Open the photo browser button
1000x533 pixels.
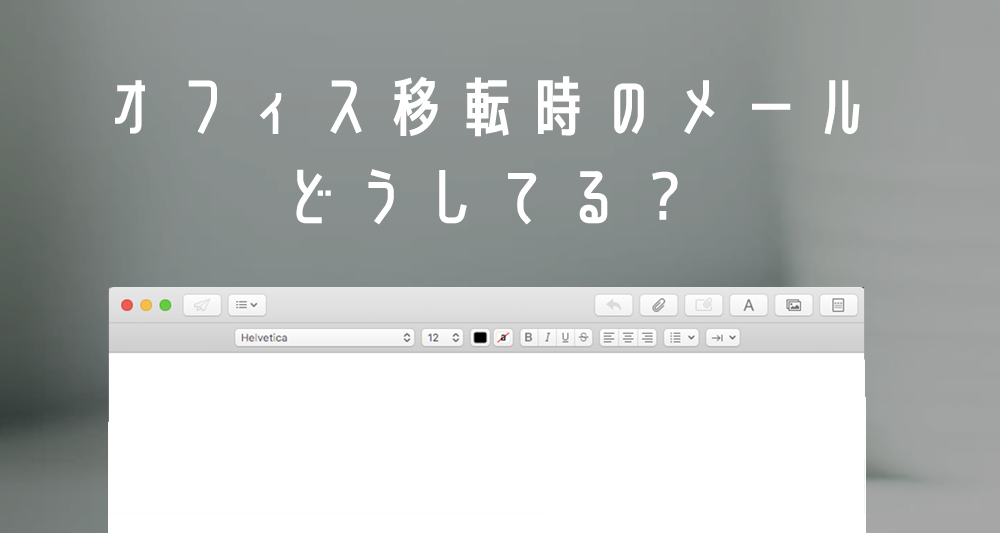coord(793,305)
